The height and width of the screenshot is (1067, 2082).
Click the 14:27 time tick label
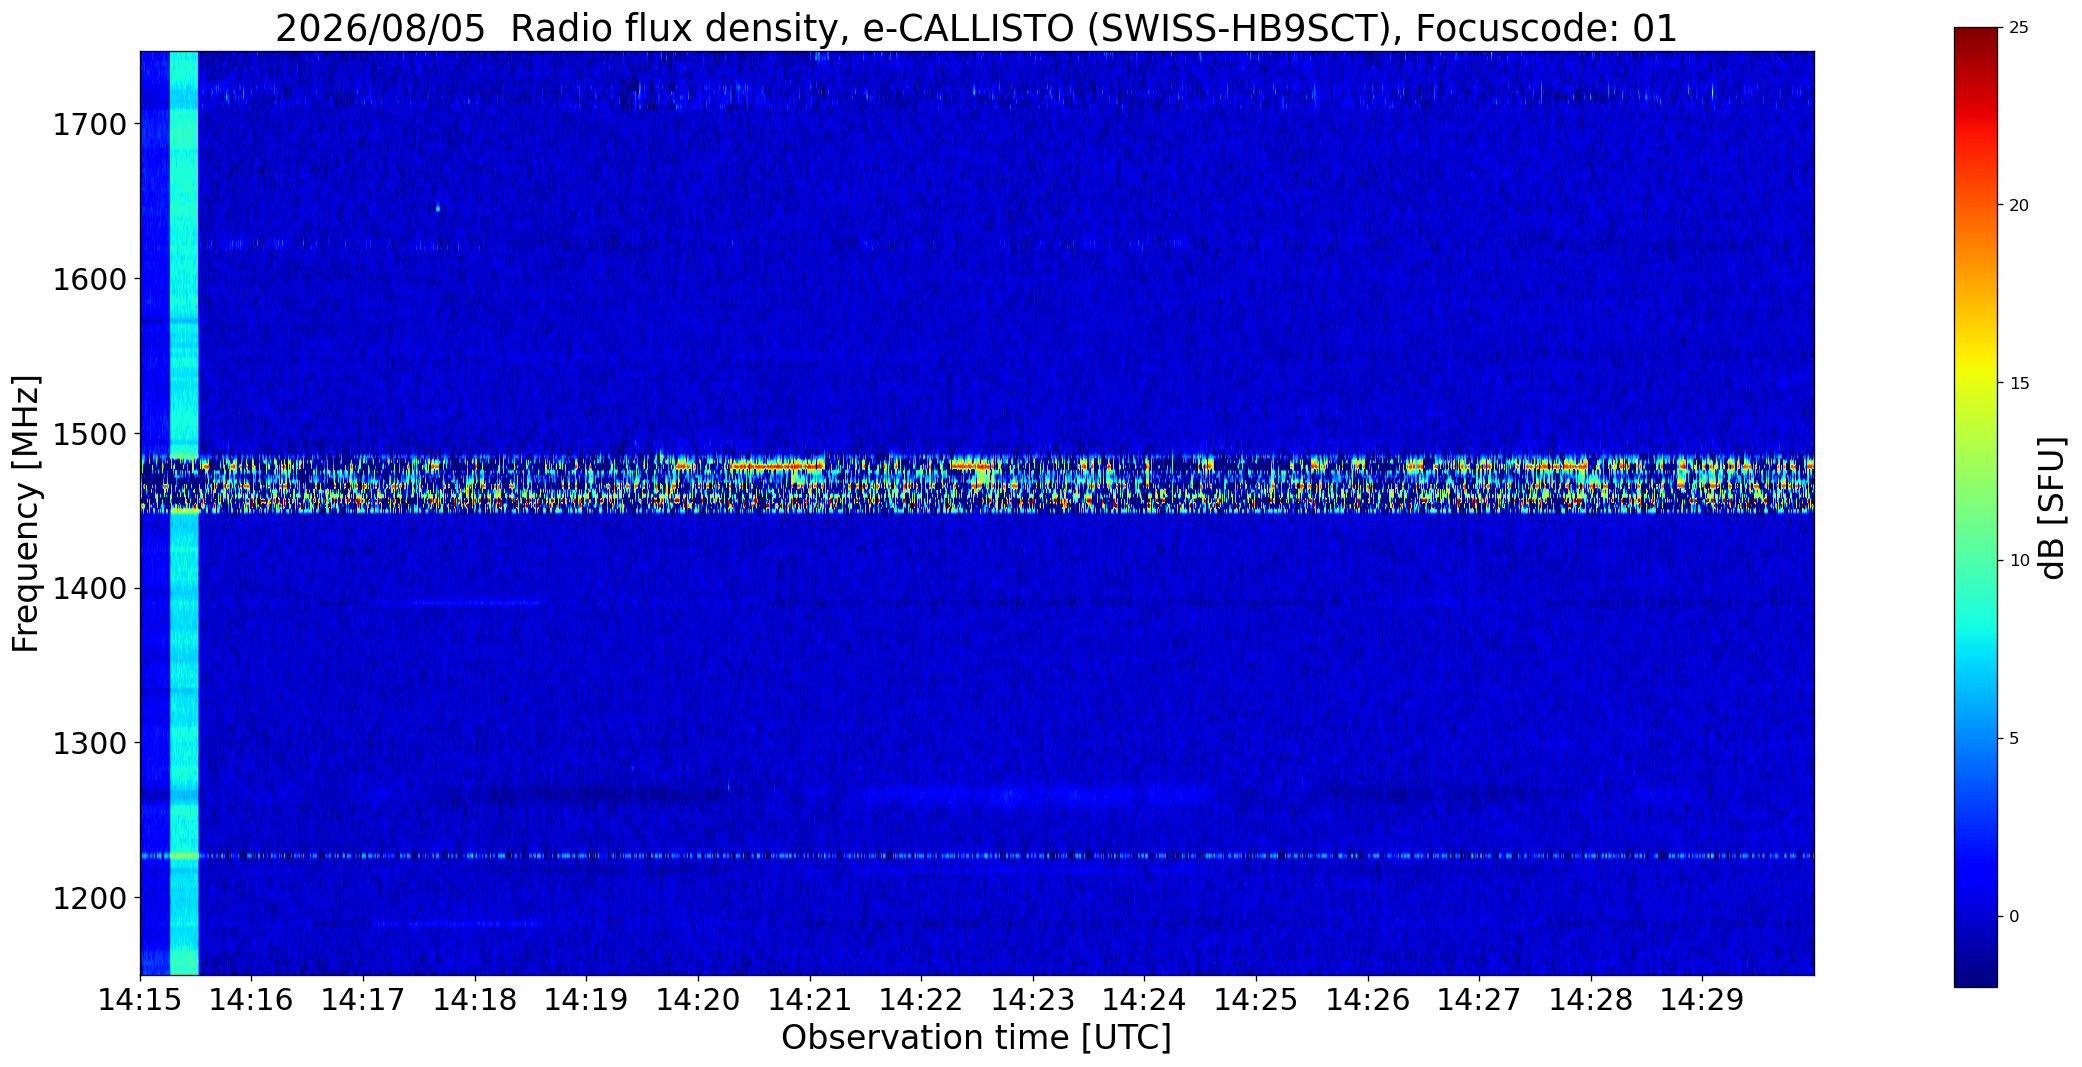click(x=1479, y=1000)
